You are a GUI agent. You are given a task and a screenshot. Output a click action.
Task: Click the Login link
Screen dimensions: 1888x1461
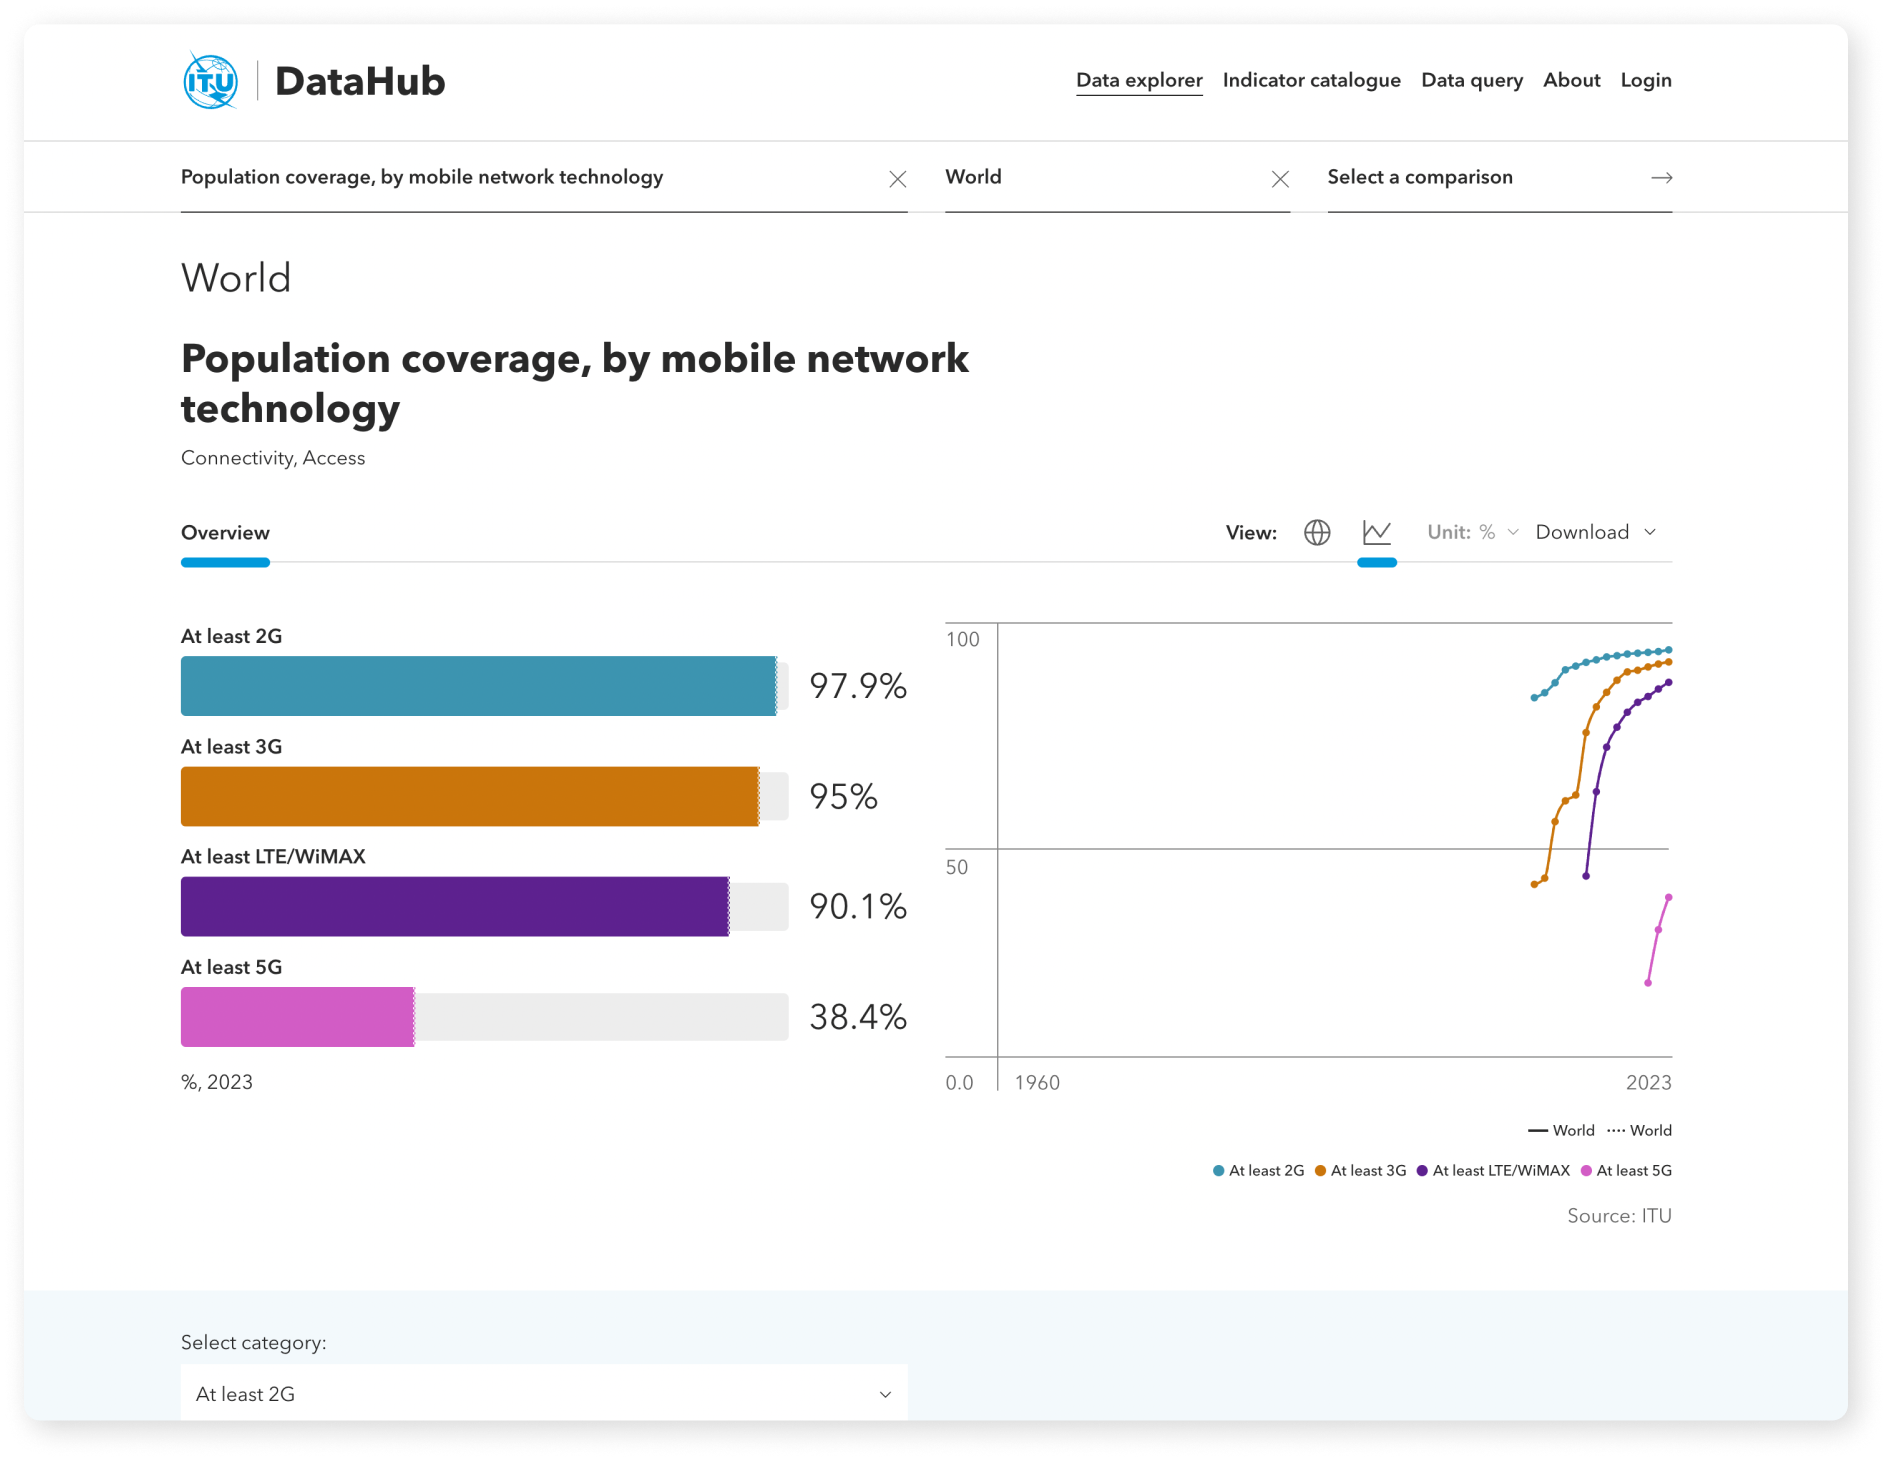pyautogui.click(x=1646, y=80)
